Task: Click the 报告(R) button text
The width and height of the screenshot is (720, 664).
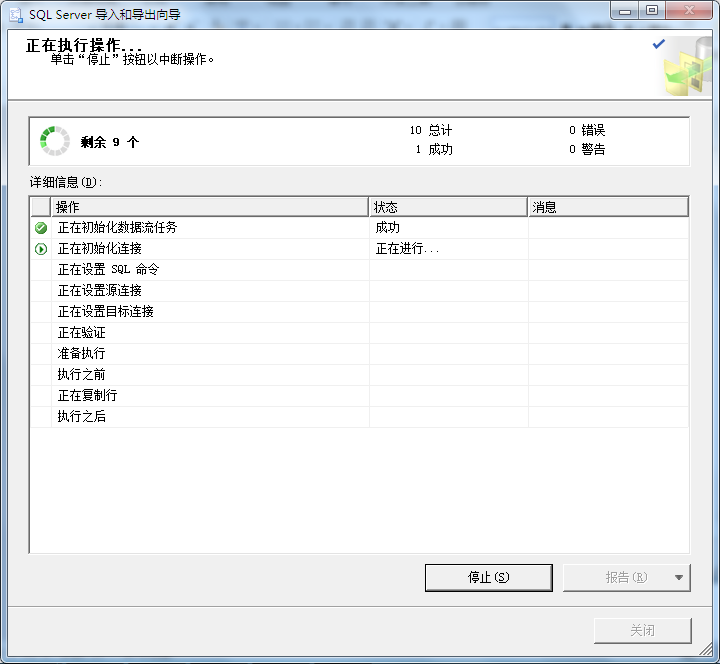Action: point(626,577)
